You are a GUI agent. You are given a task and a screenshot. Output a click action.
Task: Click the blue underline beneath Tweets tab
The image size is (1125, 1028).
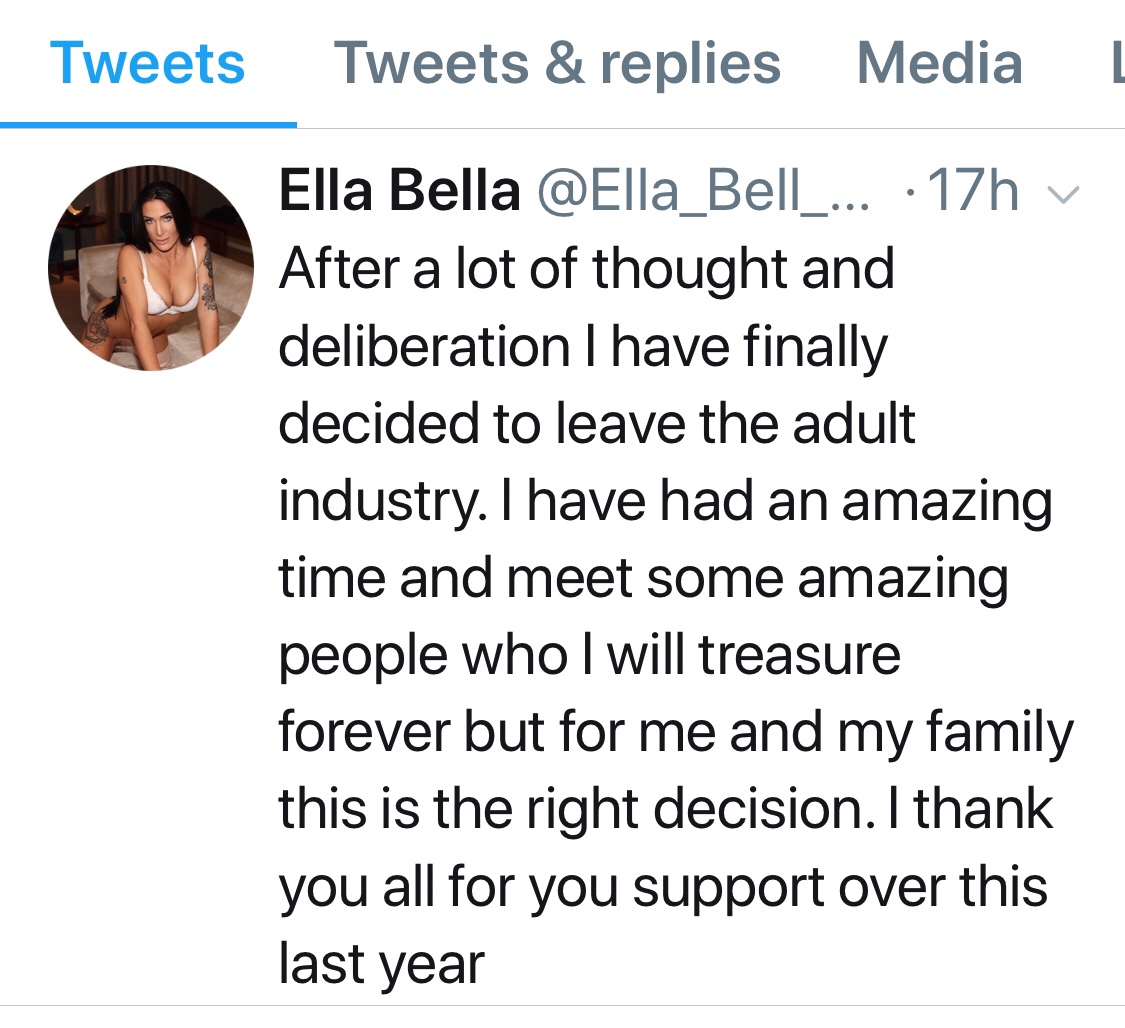point(148,125)
